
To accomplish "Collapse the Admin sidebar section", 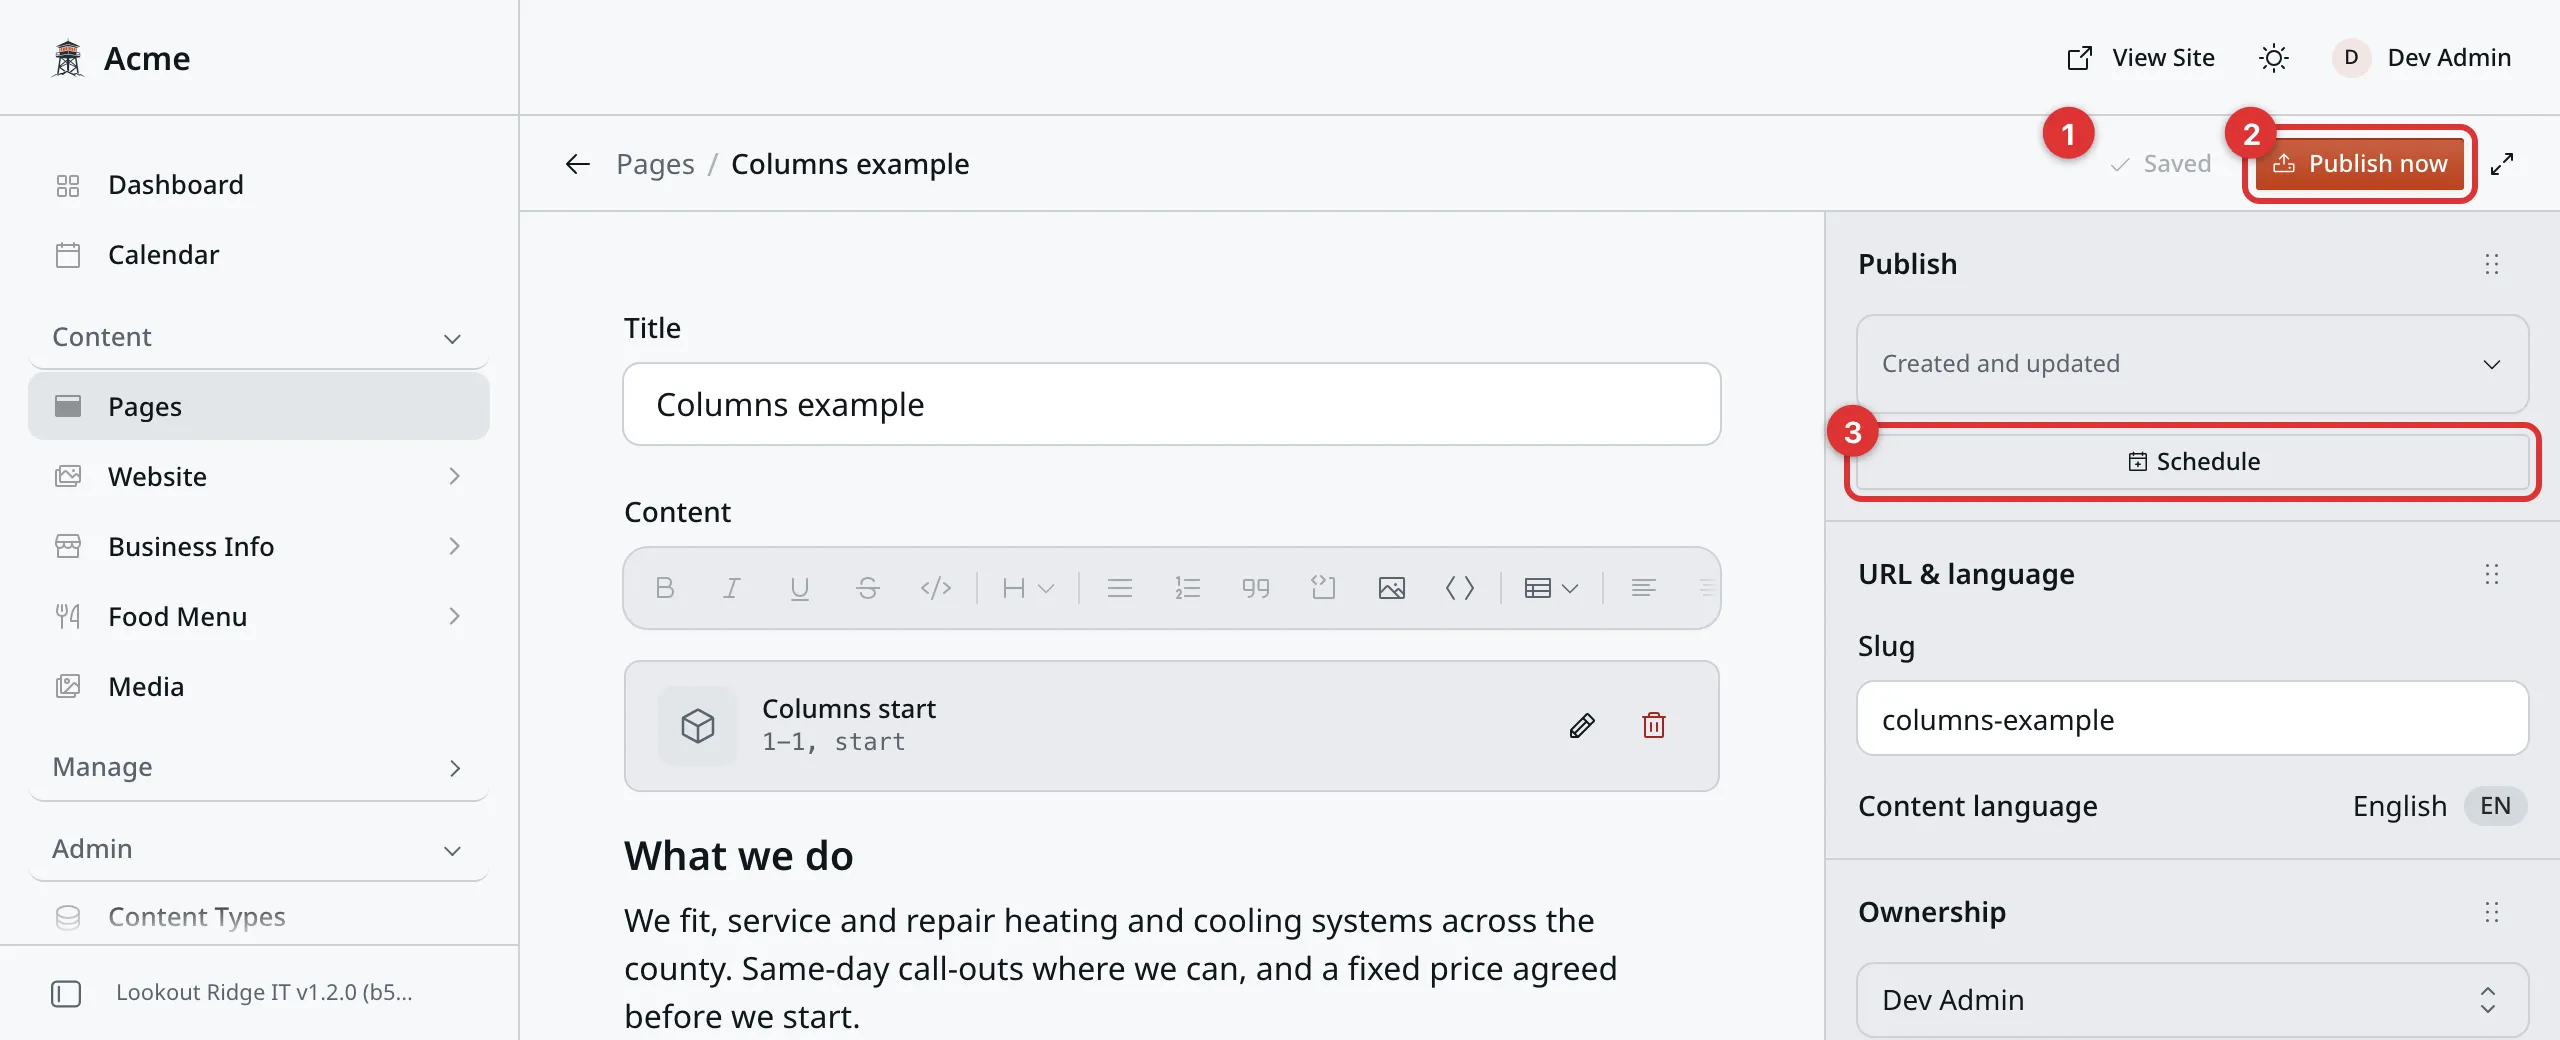I will 258,849.
